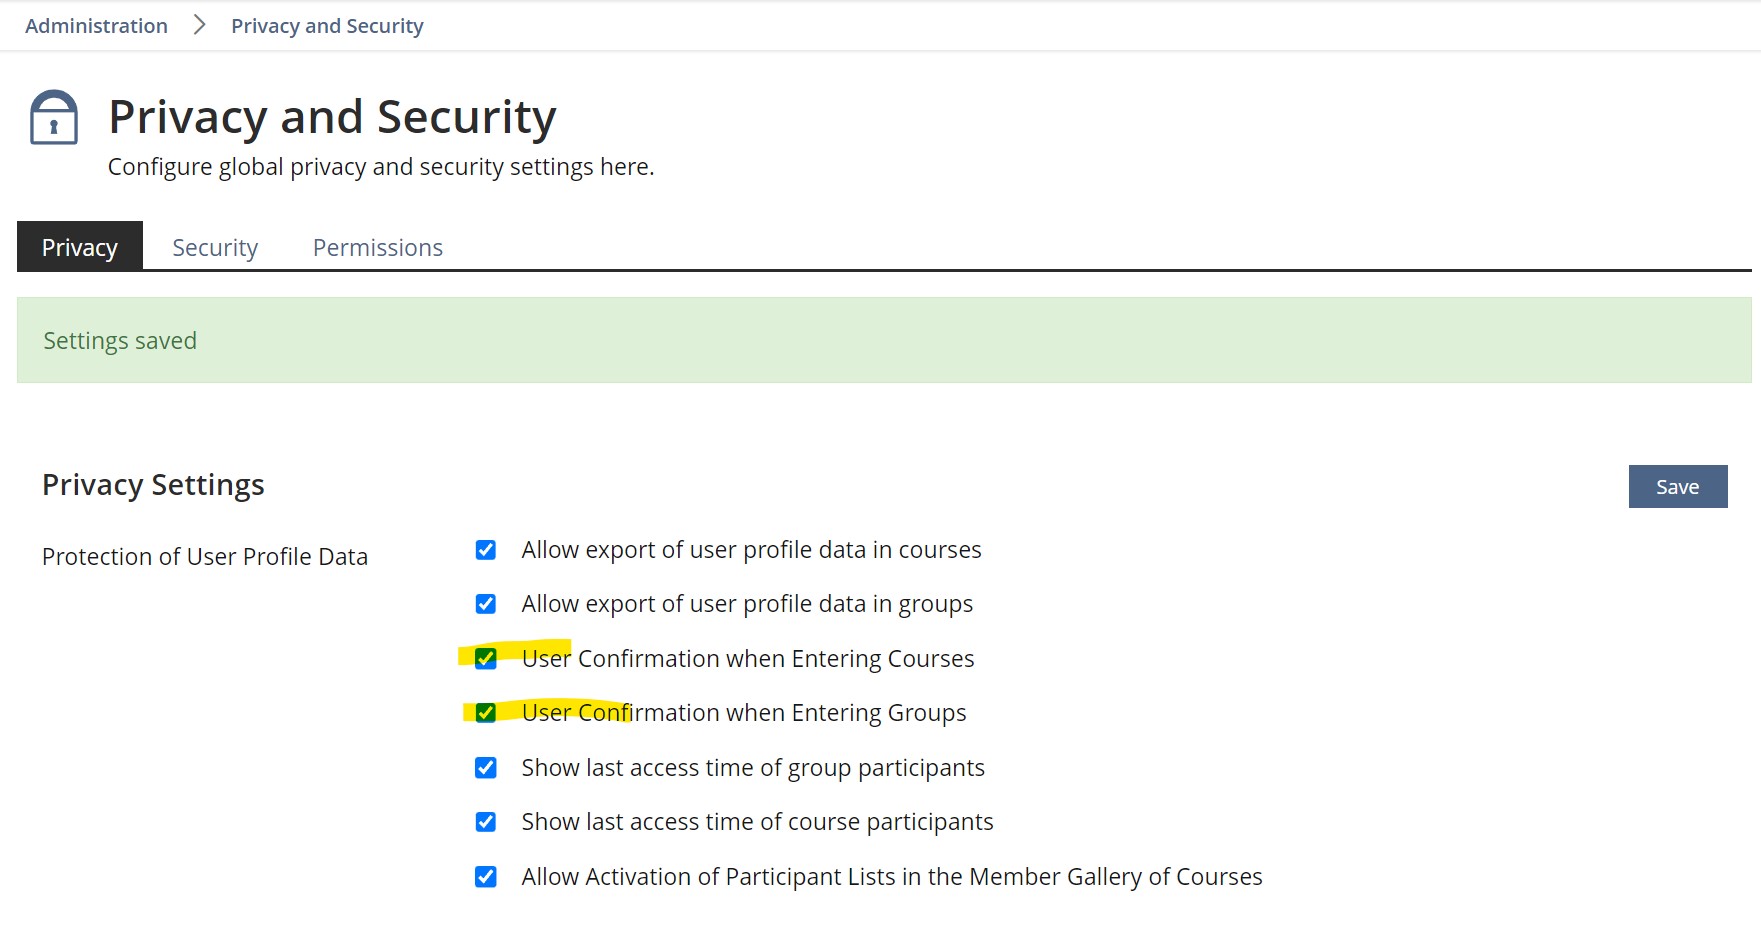The height and width of the screenshot is (928, 1761).
Task: Click the breadcrumb chevron separator arrow
Action: 199,25
